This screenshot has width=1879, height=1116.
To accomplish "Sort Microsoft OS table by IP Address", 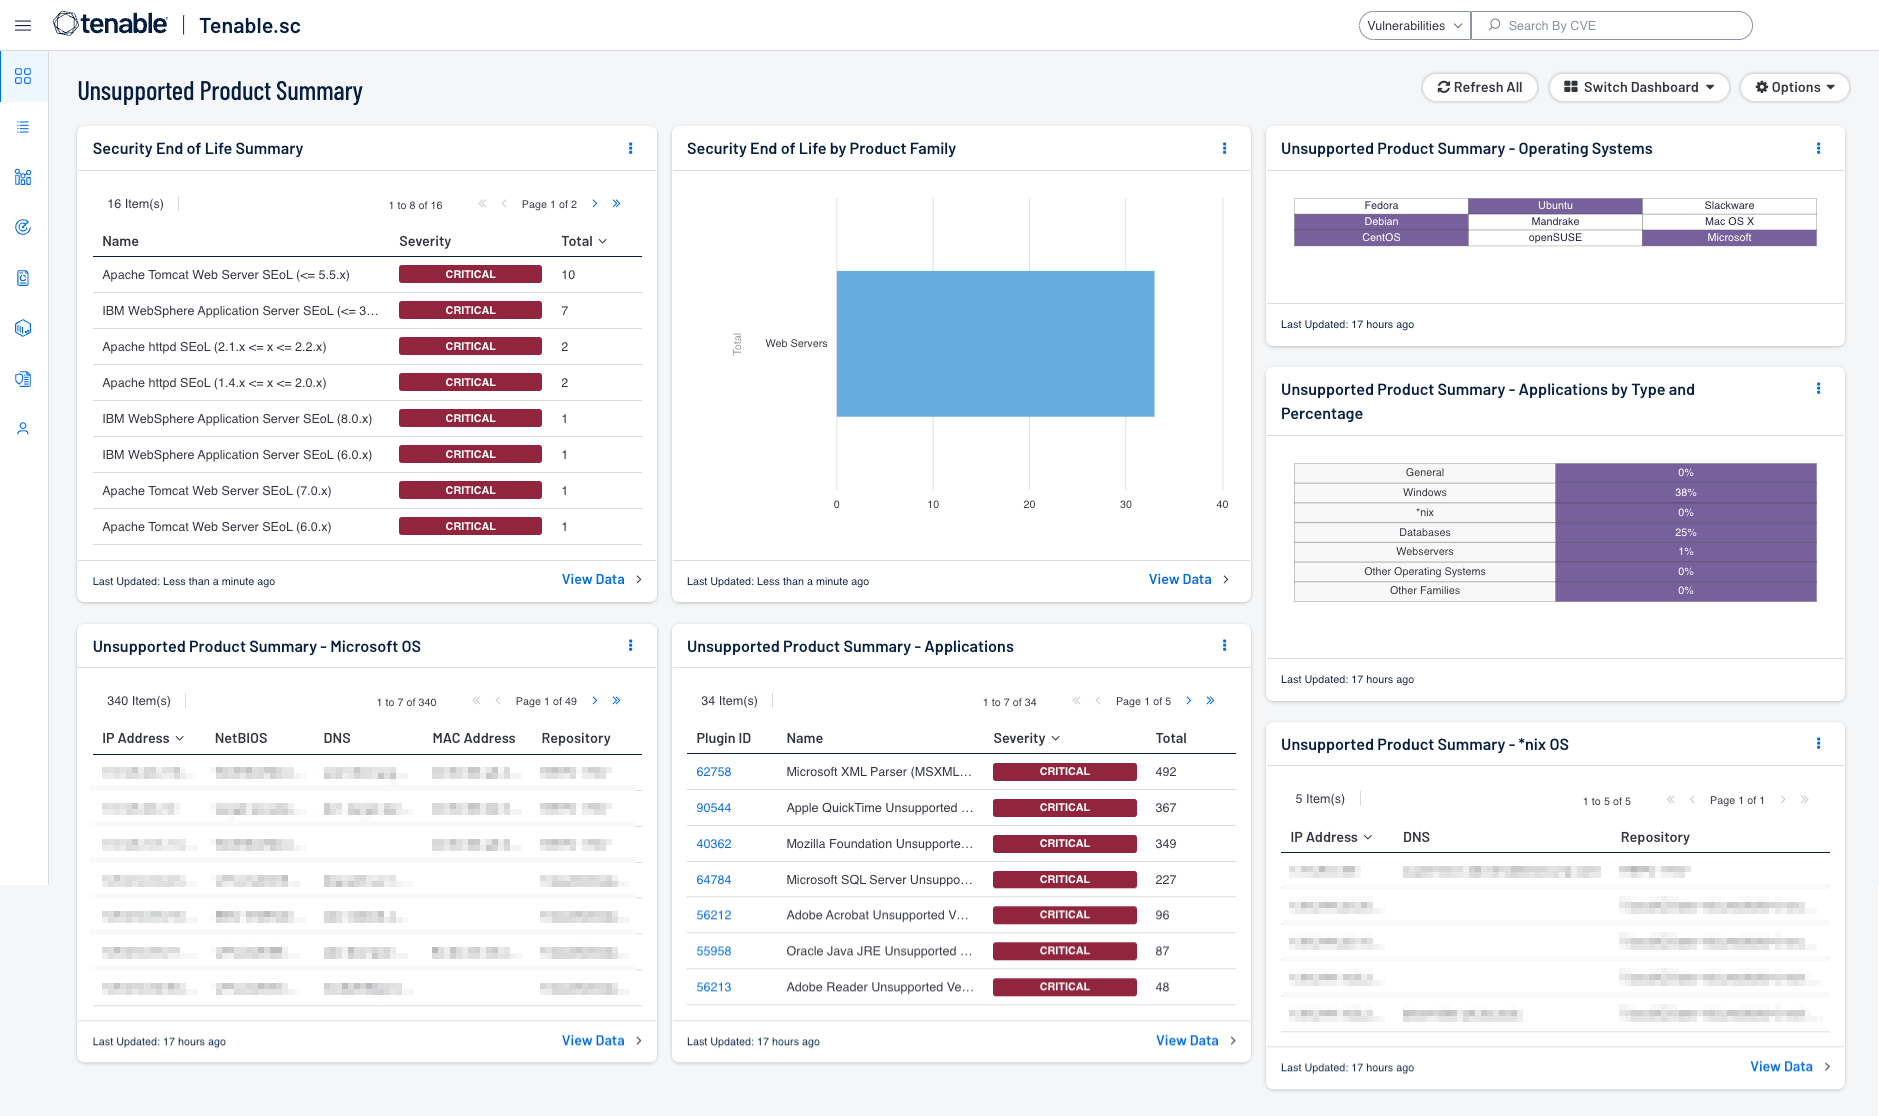I will [143, 738].
